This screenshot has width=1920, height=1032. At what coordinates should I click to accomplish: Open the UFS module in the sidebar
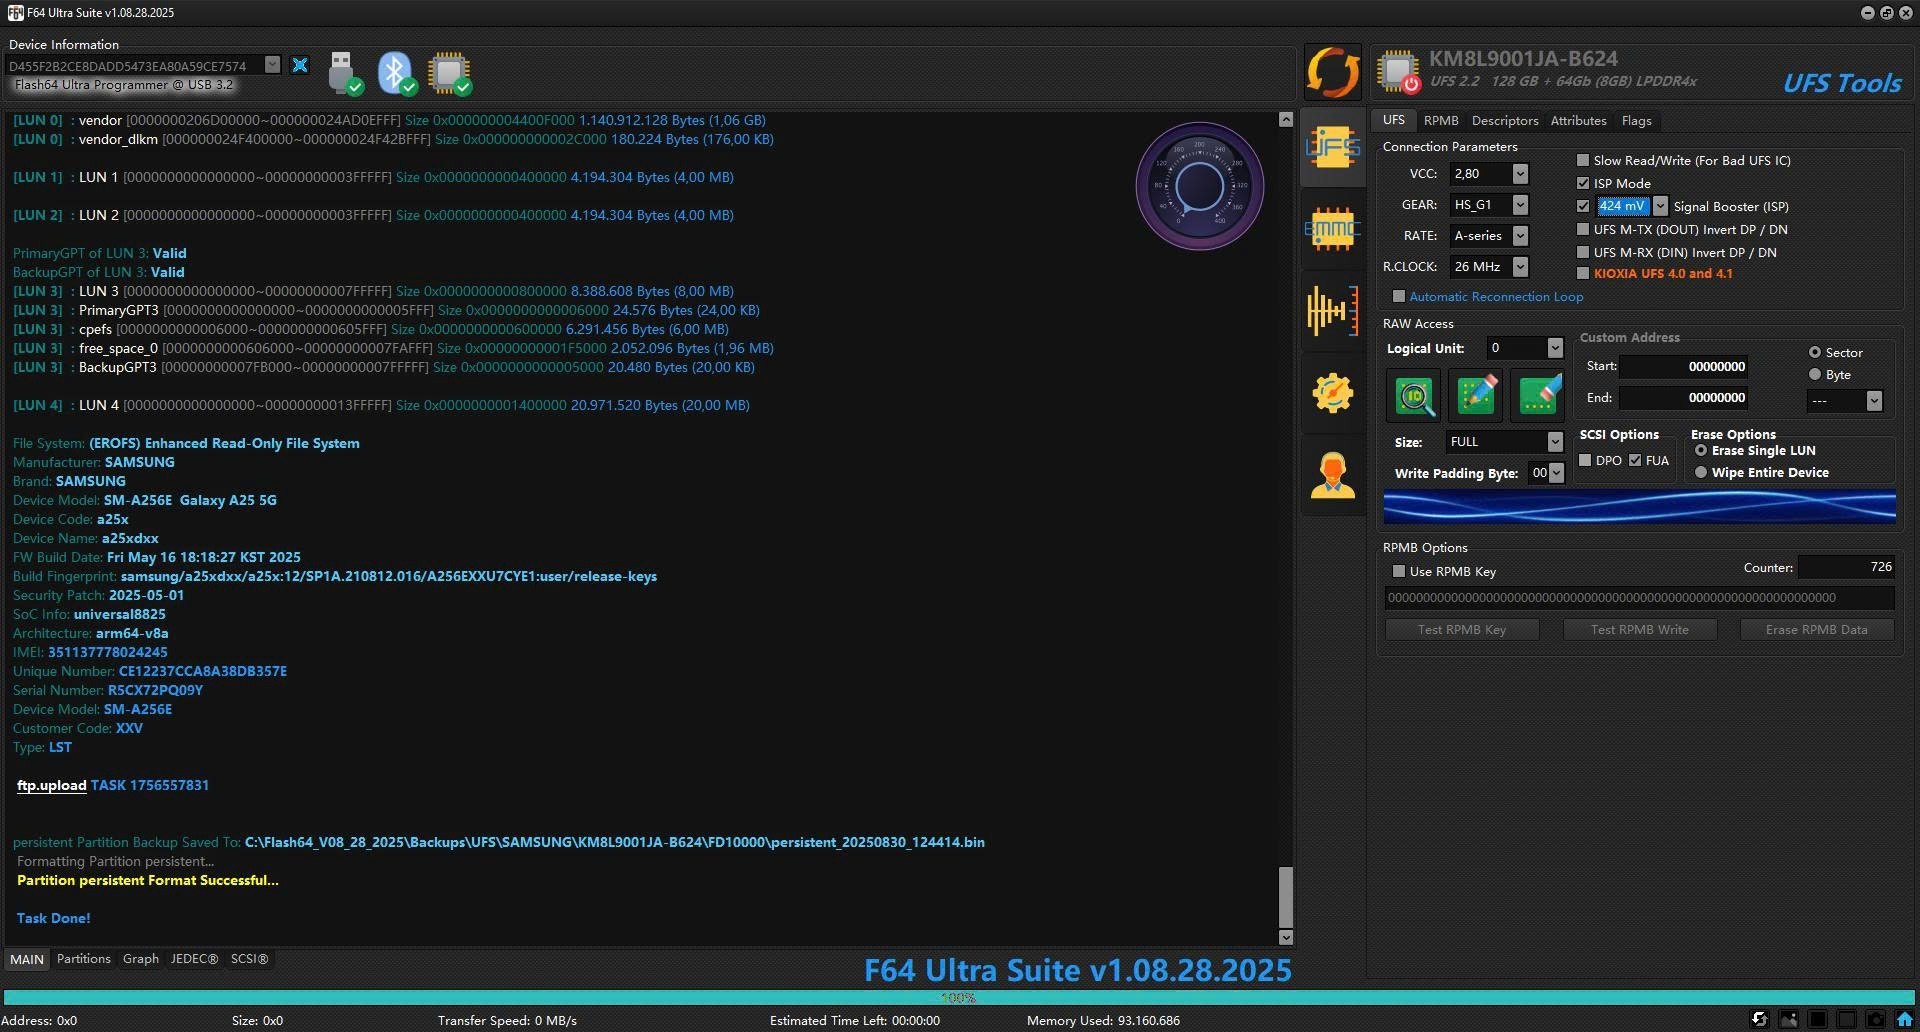[1333, 148]
